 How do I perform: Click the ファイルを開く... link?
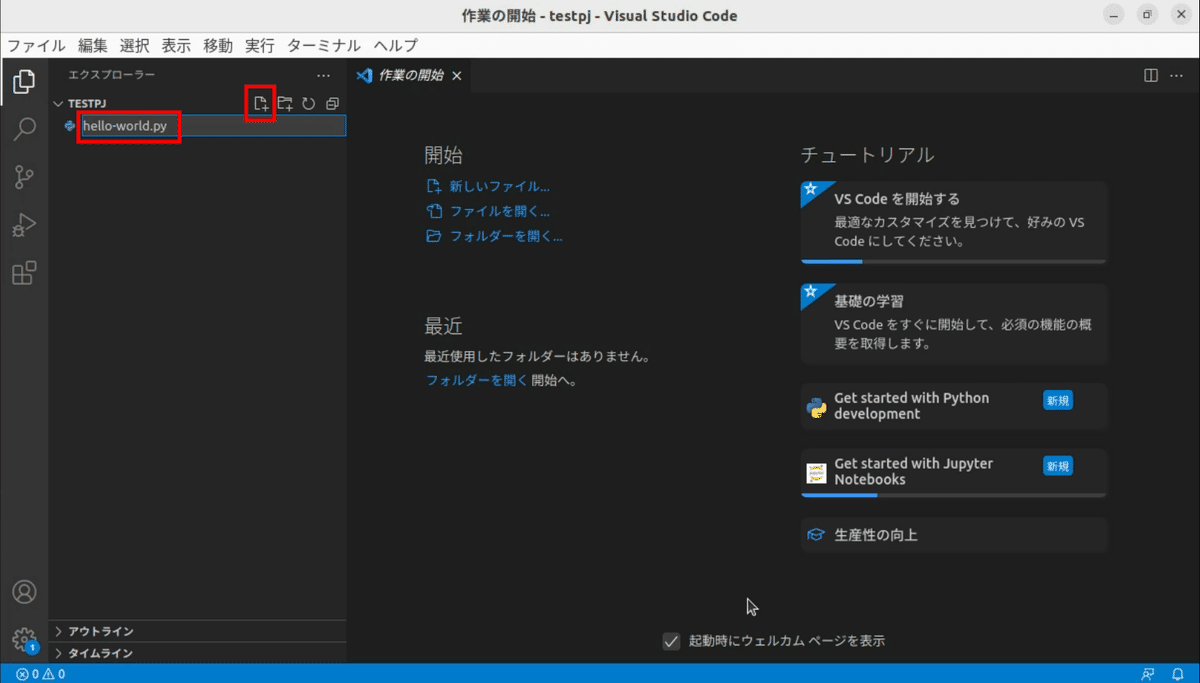coord(499,211)
